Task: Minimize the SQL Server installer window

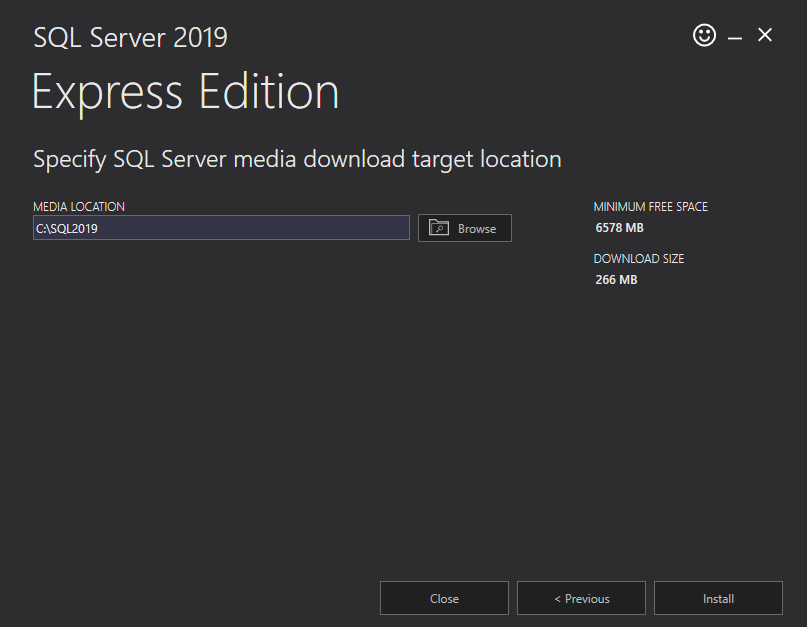Action: click(734, 38)
